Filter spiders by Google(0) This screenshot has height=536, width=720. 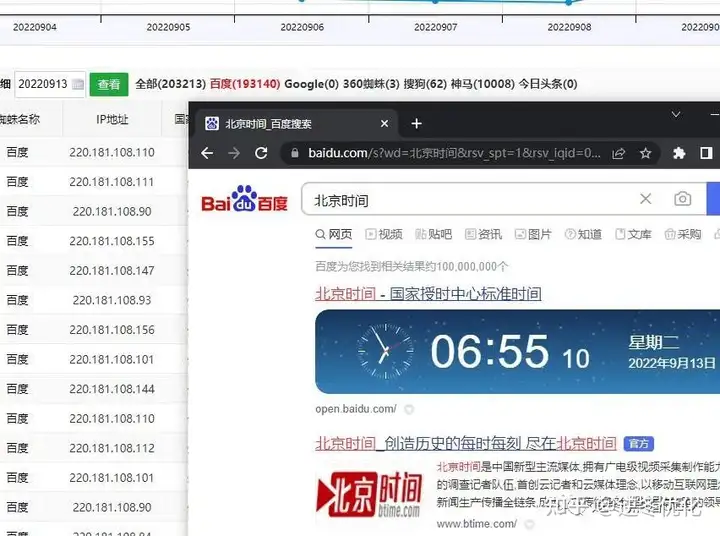point(311,84)
